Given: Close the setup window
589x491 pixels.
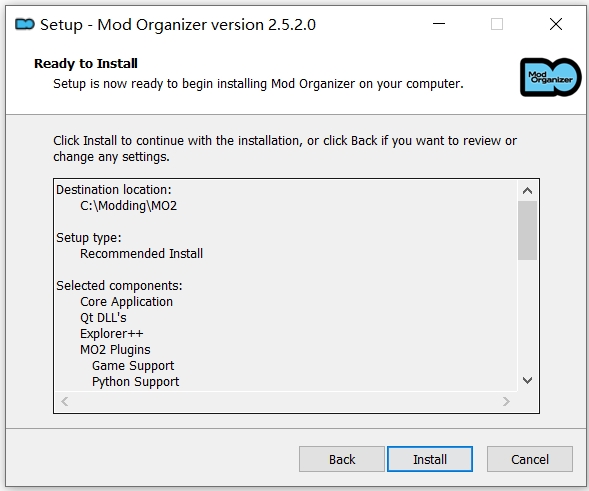Looking at the screenshot, I should coord(556,24).
